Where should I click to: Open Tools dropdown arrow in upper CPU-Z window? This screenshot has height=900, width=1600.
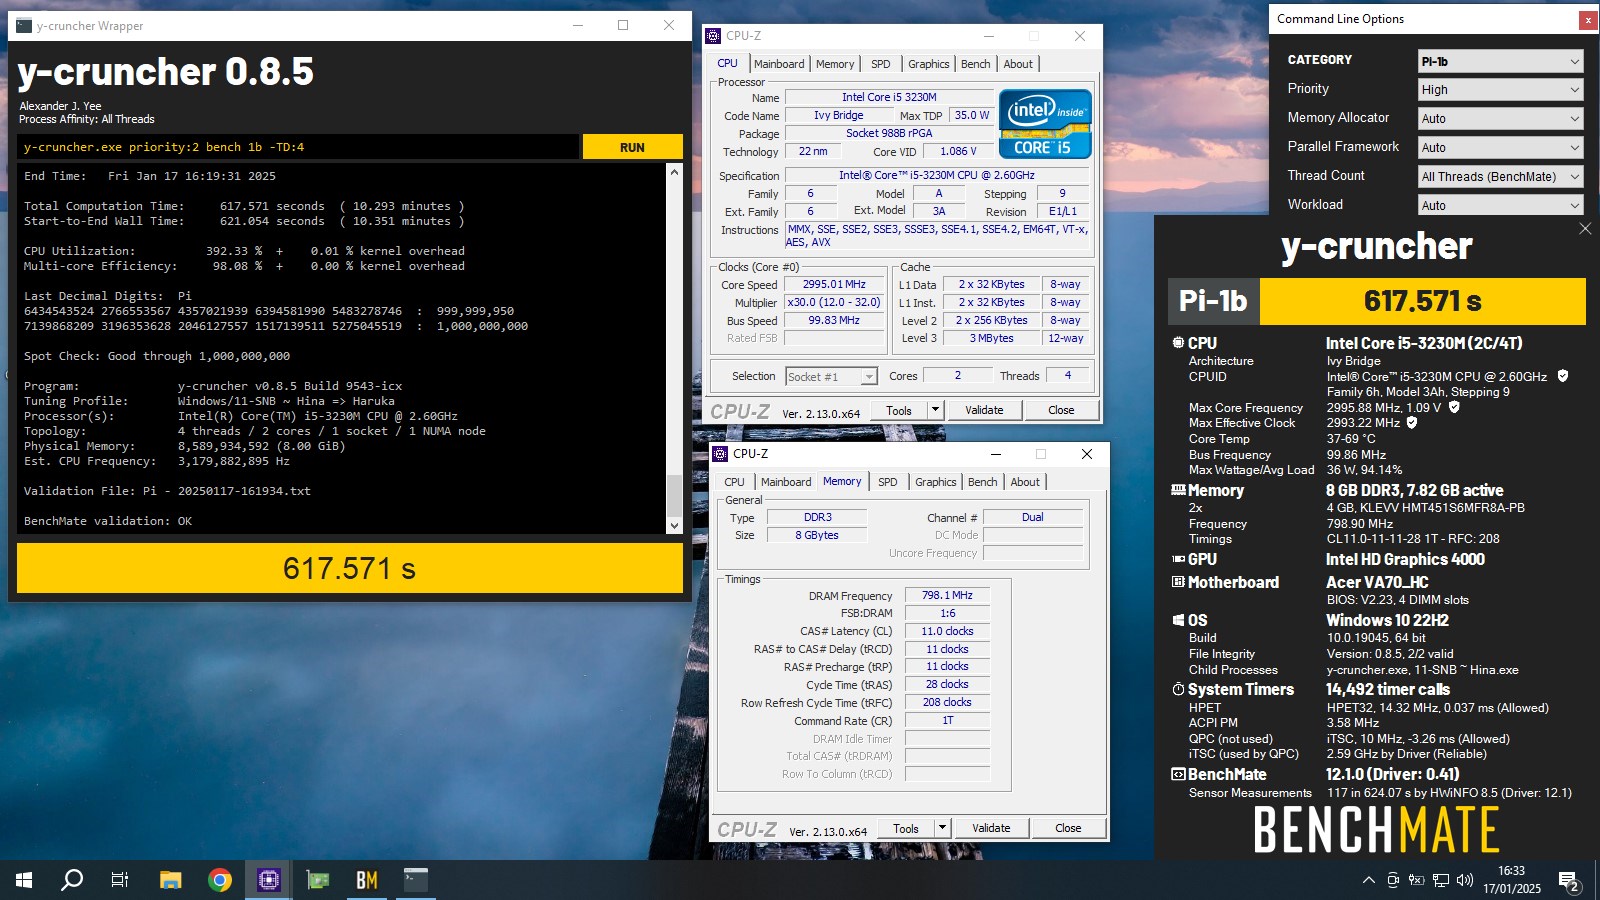tap(935, 410)
